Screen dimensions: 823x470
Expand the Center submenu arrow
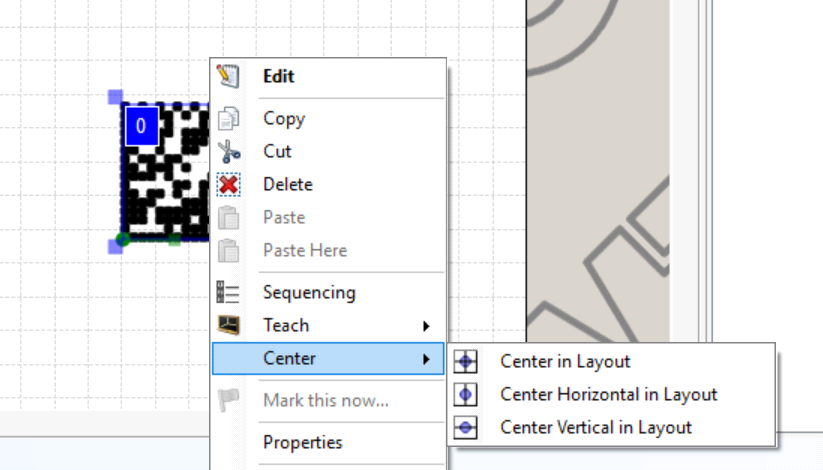click(427, 359)
